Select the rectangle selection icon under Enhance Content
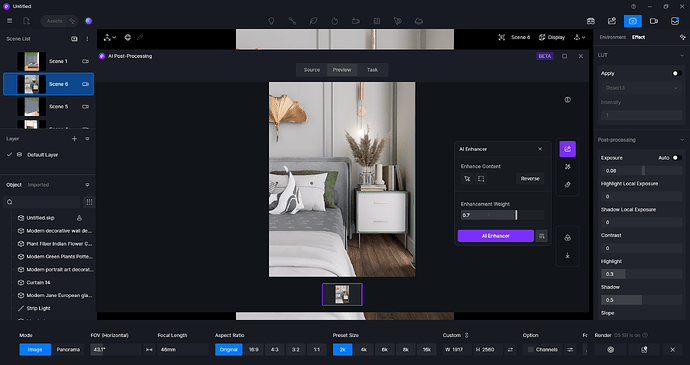The width and height of the screenshot is (690, 365). coord(481,179)
